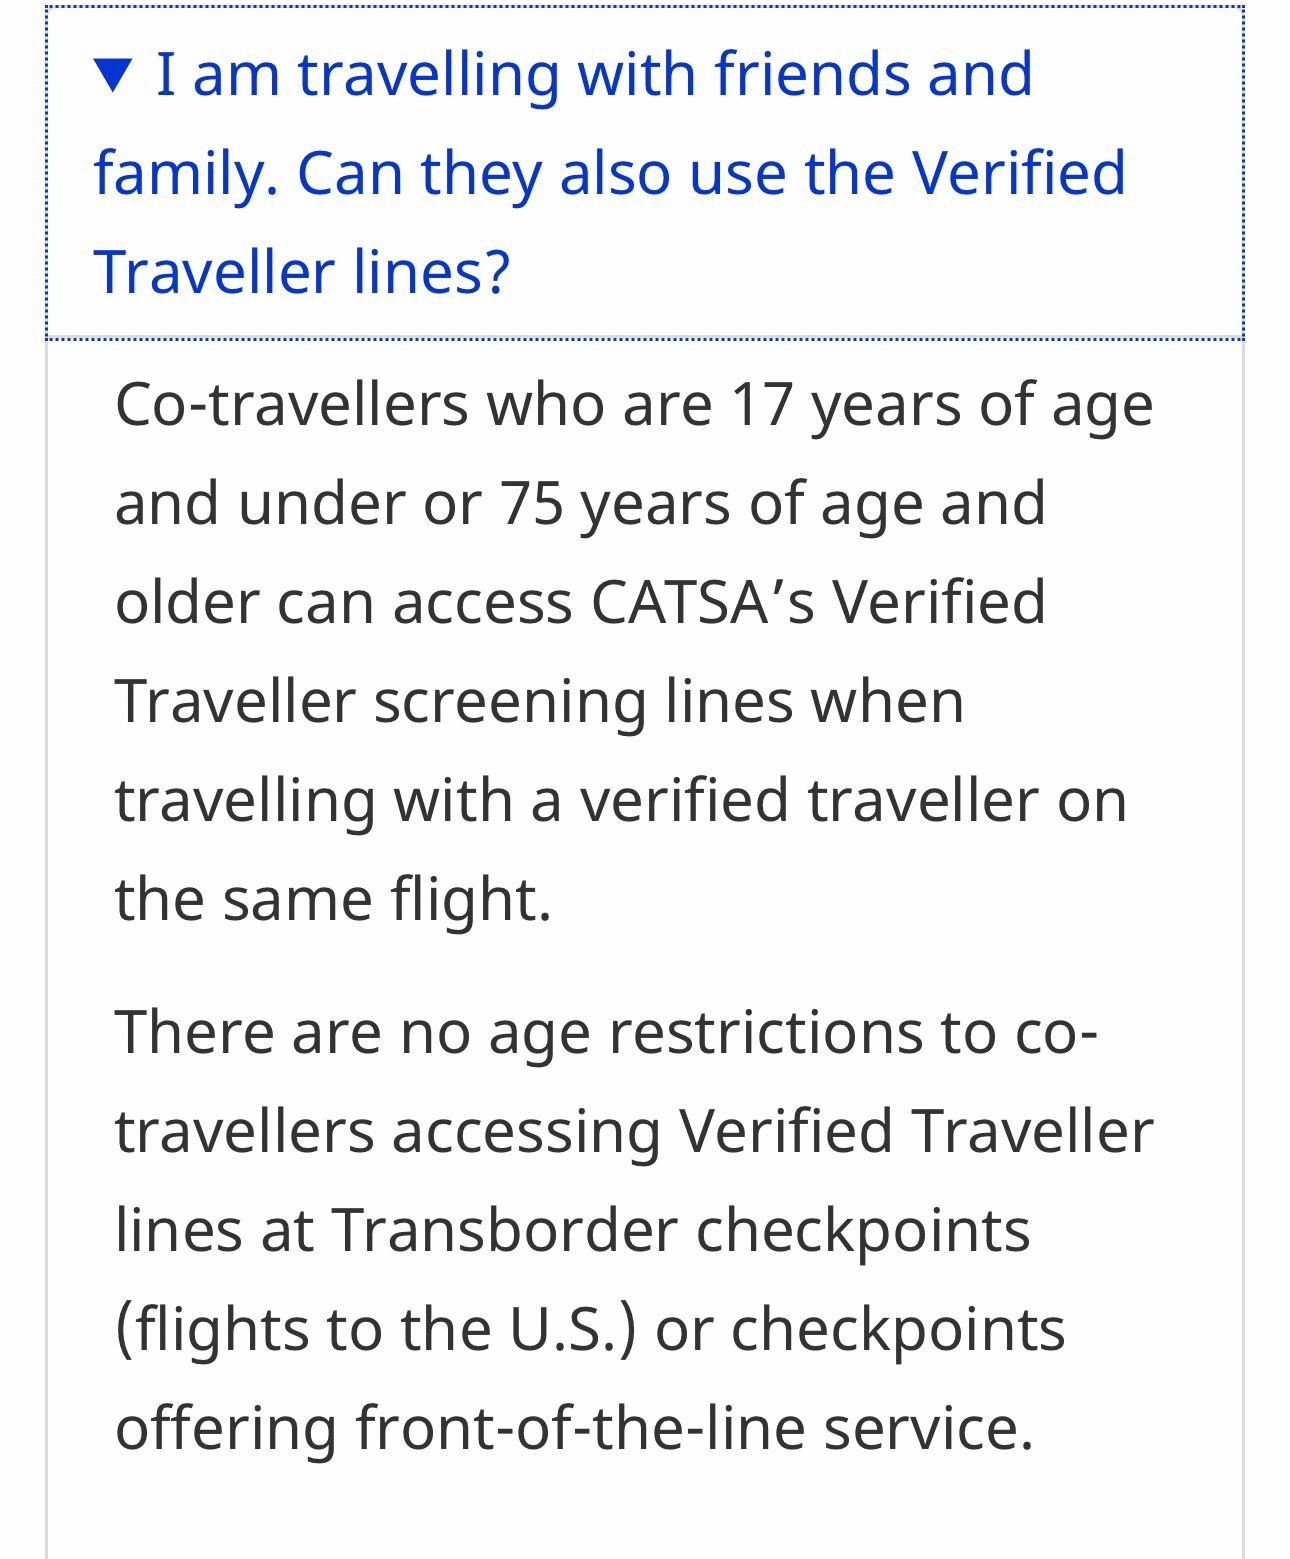Collapse the friends and family FAQ triangle
Image resolution: width=1290 pixels, height=1559 pixels.
(x=113, y=75)
